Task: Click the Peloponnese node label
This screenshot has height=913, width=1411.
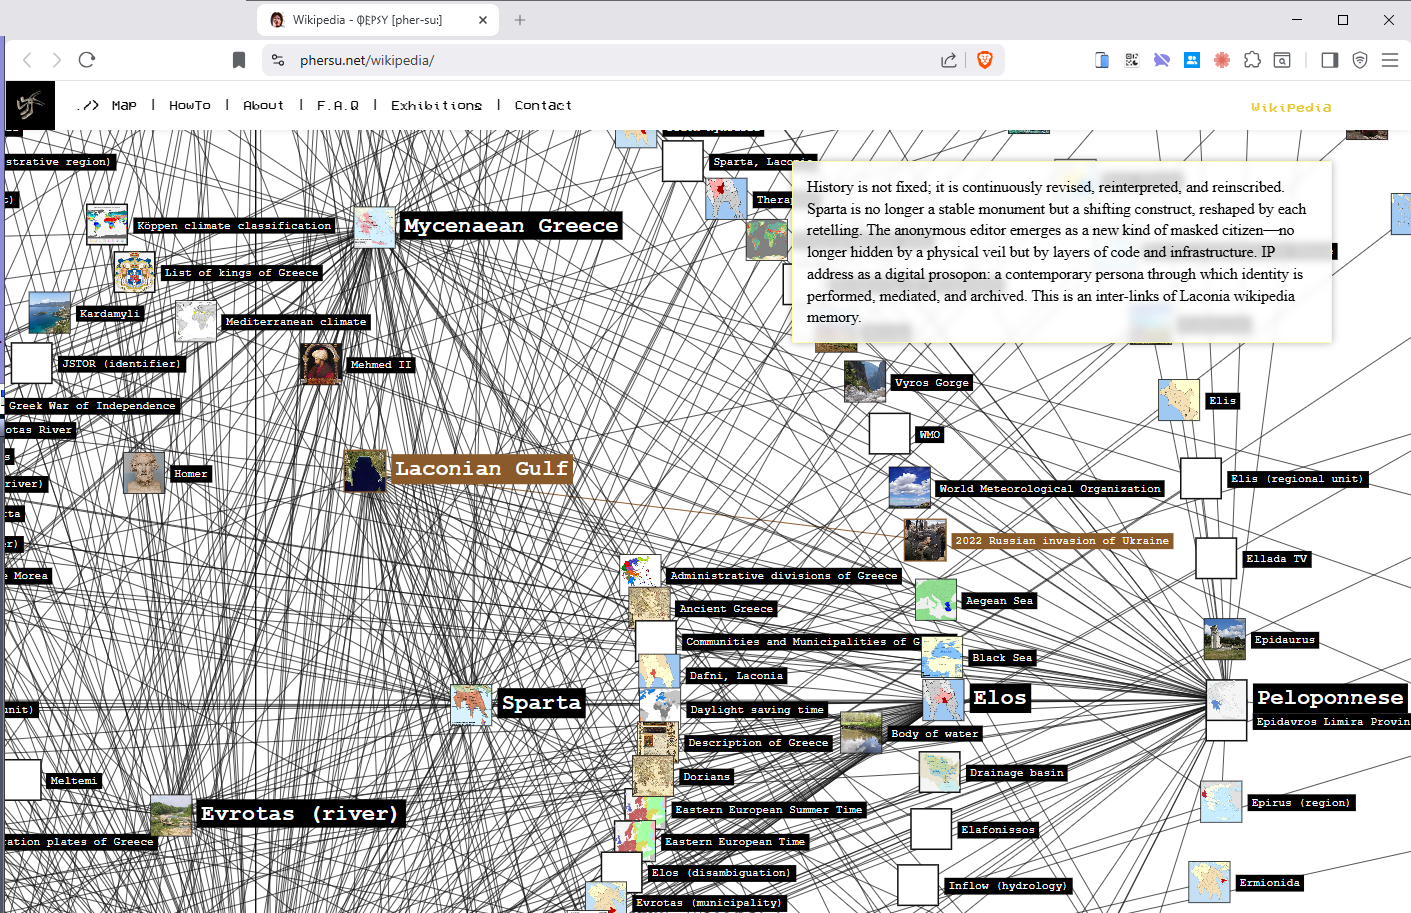Action: tap(1330, 698)
